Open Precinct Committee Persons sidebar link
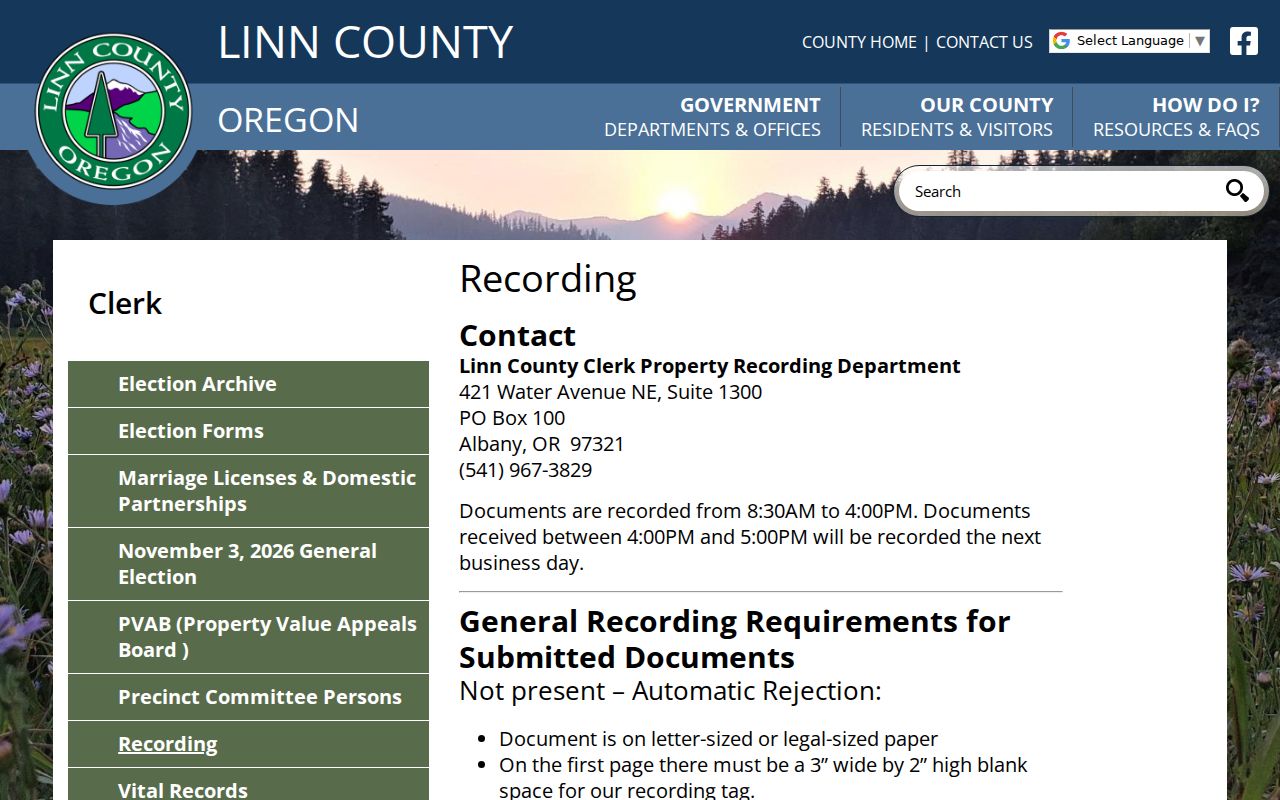This screenshot has height=800, width=1280. pyautogui.click(x=248, y=697)
